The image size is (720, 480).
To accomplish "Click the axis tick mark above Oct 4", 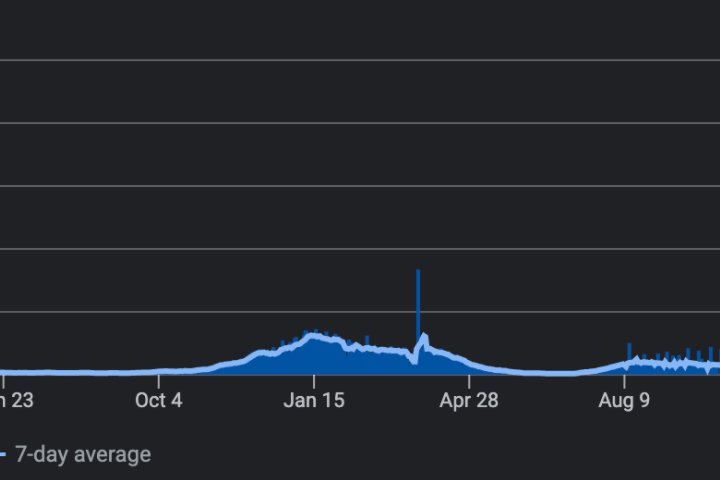I will [159, 380].
